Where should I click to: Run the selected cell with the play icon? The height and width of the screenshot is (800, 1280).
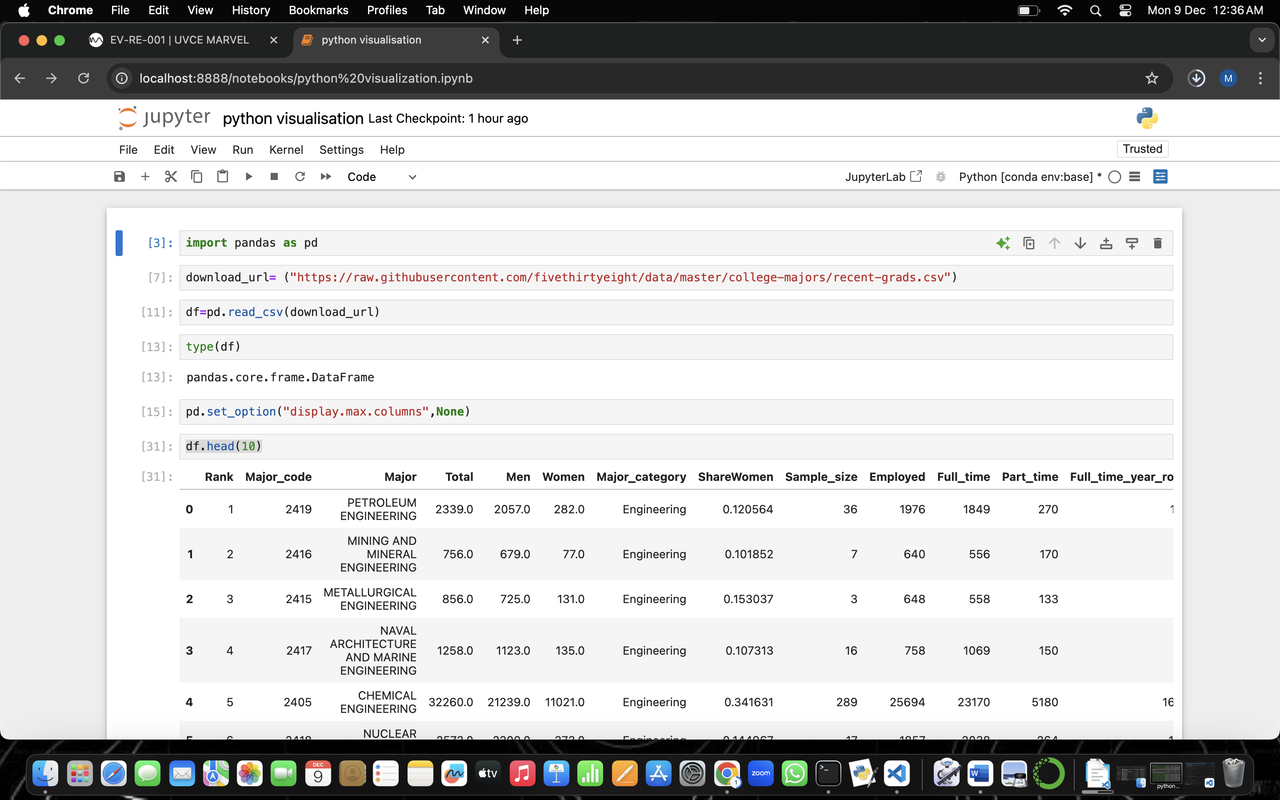tap(249, 177)
